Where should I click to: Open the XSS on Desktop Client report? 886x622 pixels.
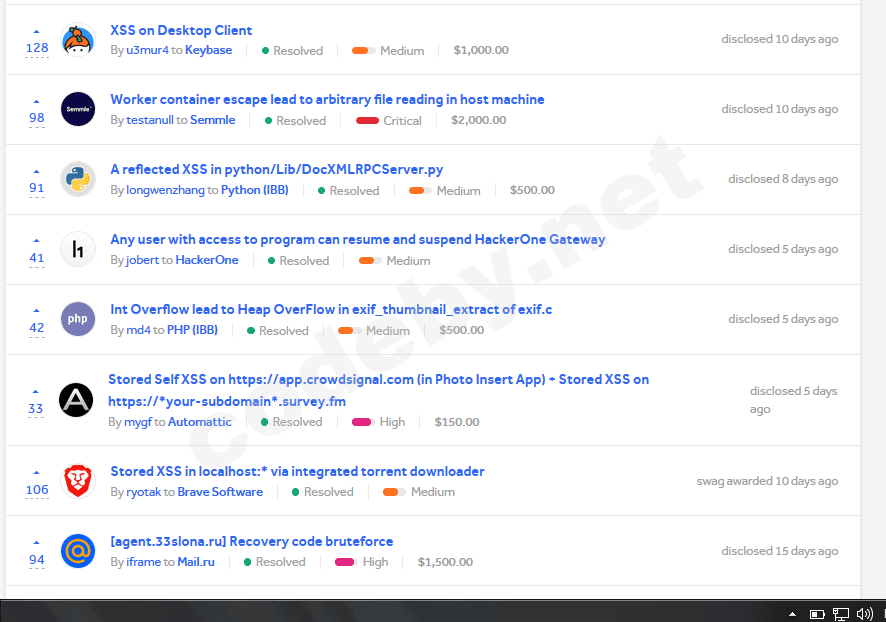coord(181,31)
